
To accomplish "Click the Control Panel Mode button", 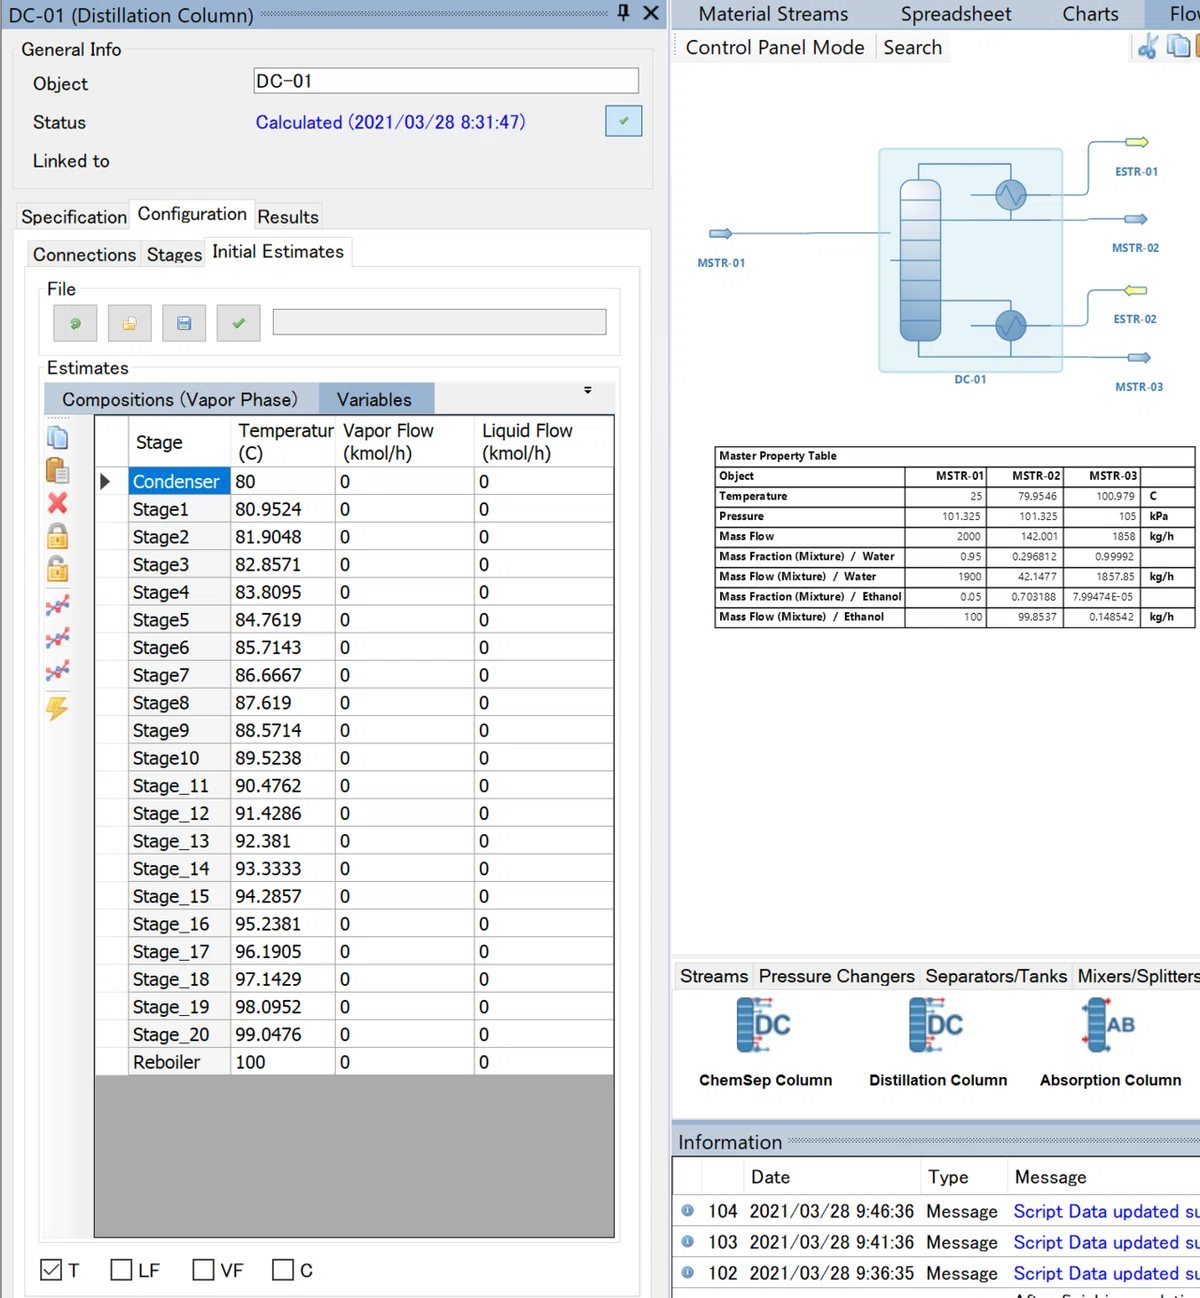I will [x=775, y=47].
